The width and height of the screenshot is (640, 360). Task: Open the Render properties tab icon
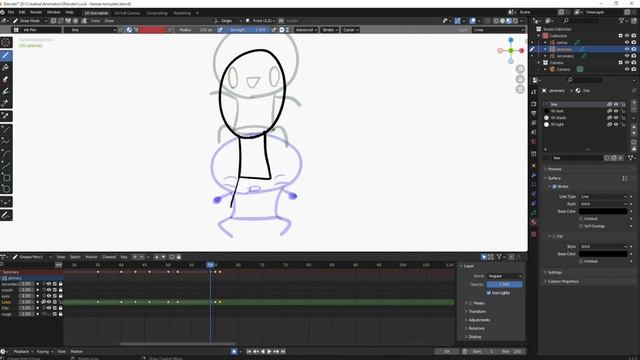coord(534,104)
